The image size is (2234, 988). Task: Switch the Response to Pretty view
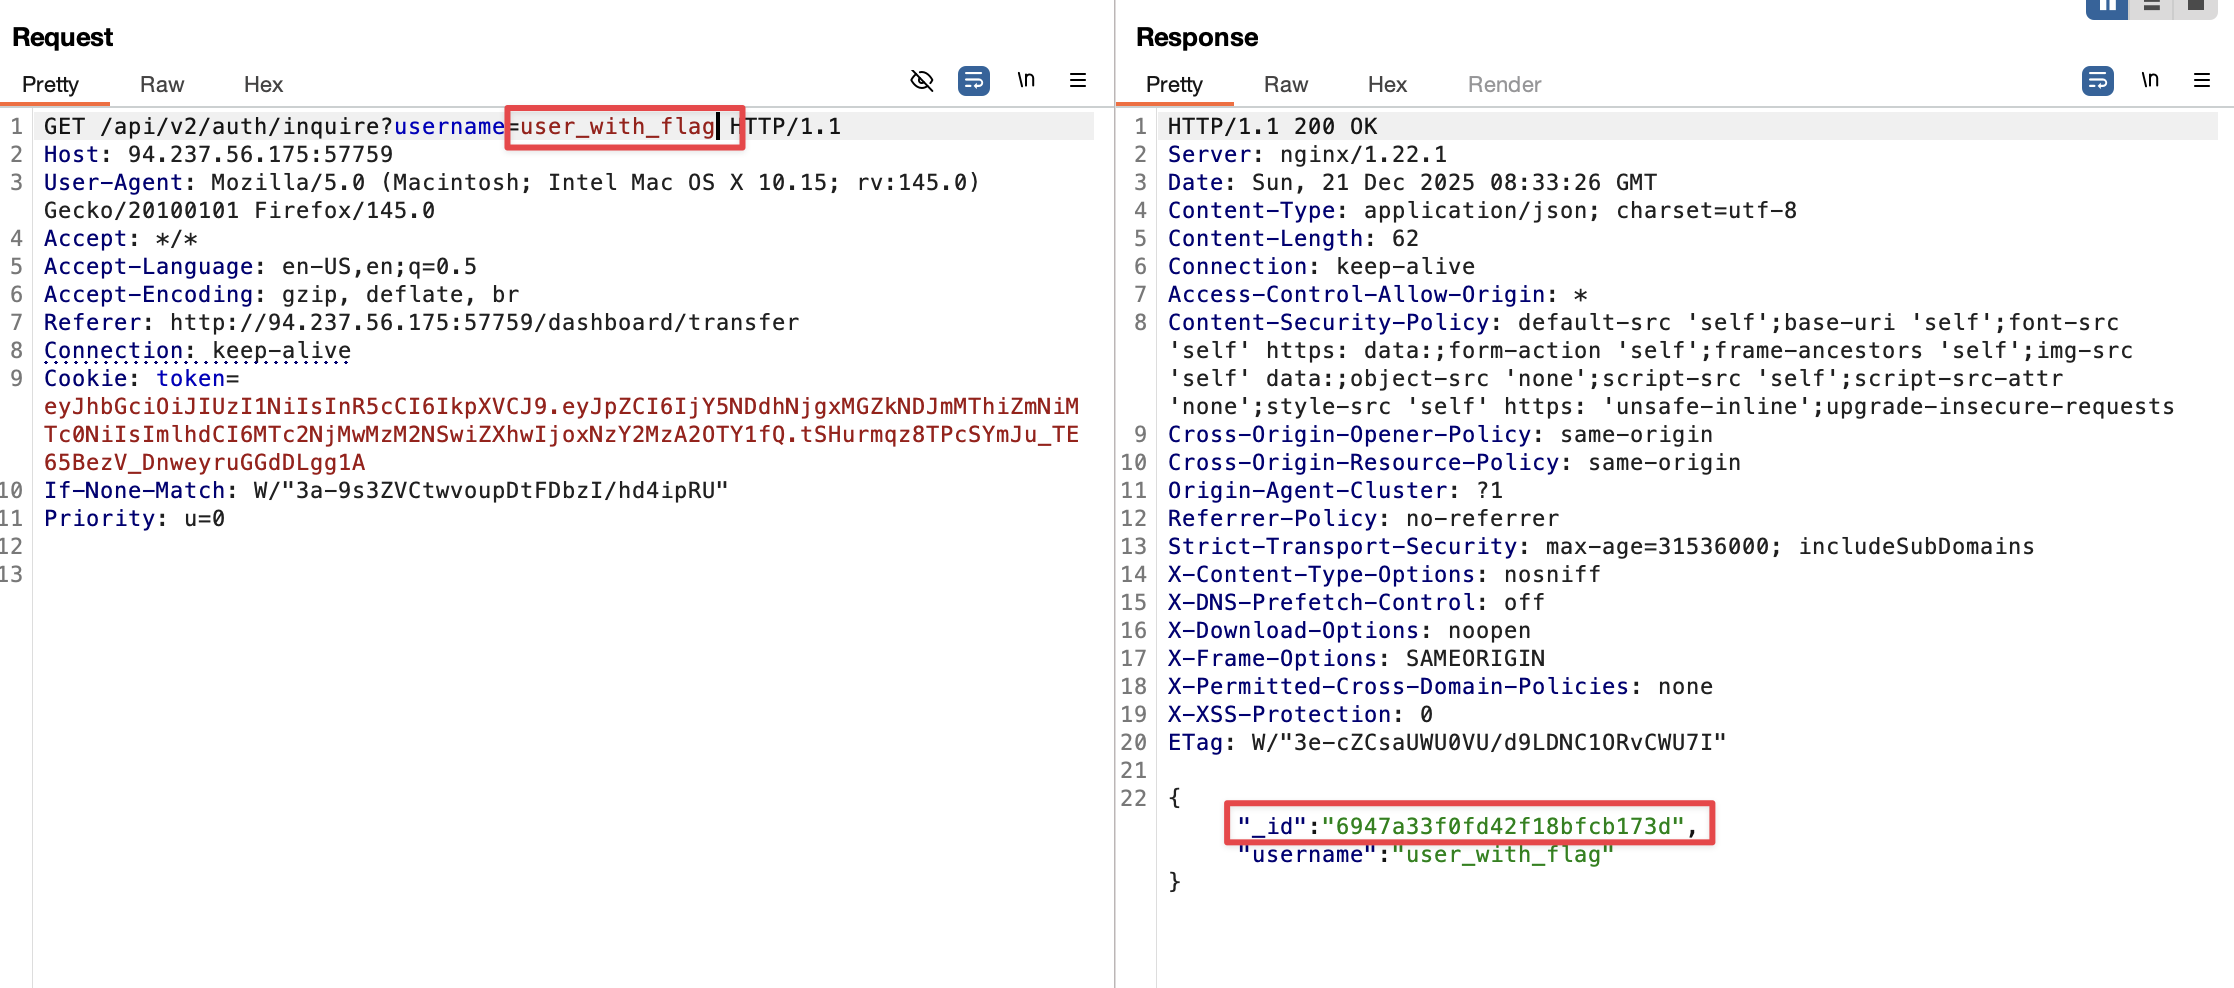[x=1175, y=84]
